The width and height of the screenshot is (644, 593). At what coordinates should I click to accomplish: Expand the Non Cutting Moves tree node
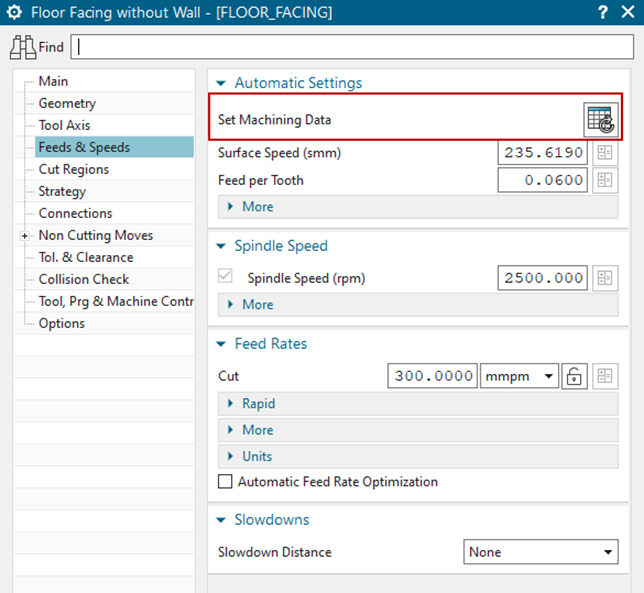[24, 236]
